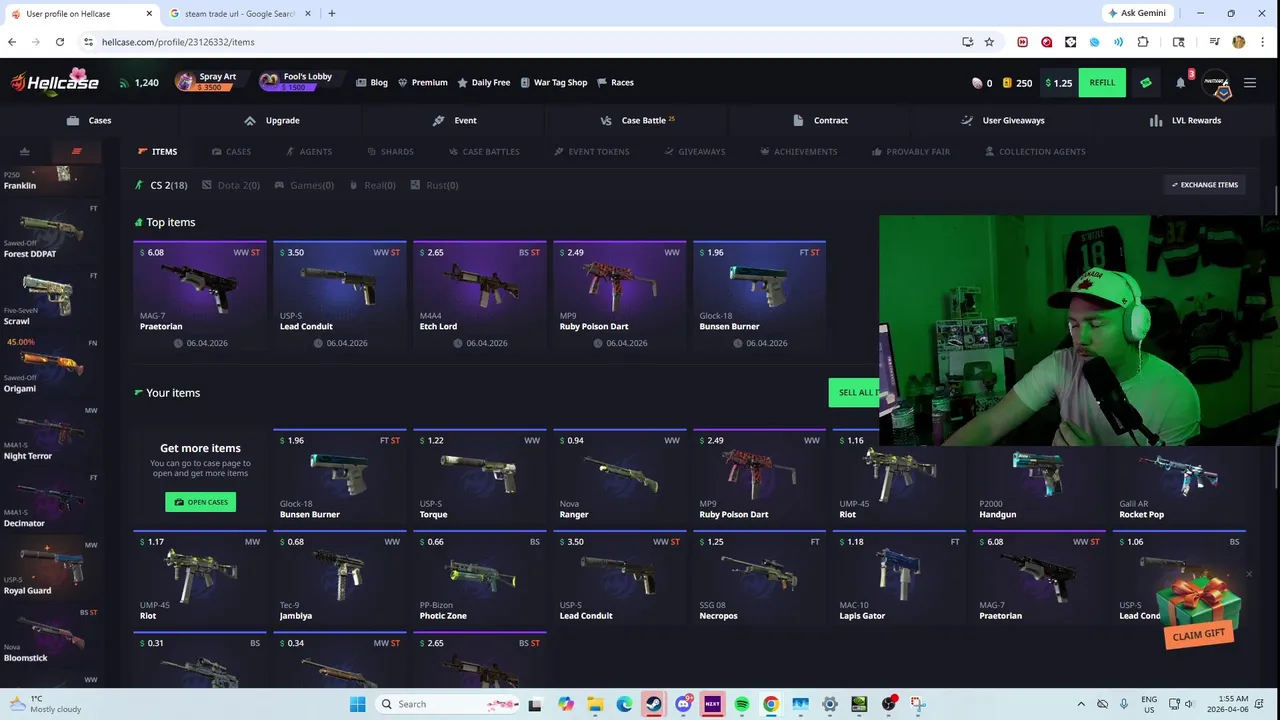Open the Contract navigation item
This screenshot has width=1280, height=720.
click(820, 120)
